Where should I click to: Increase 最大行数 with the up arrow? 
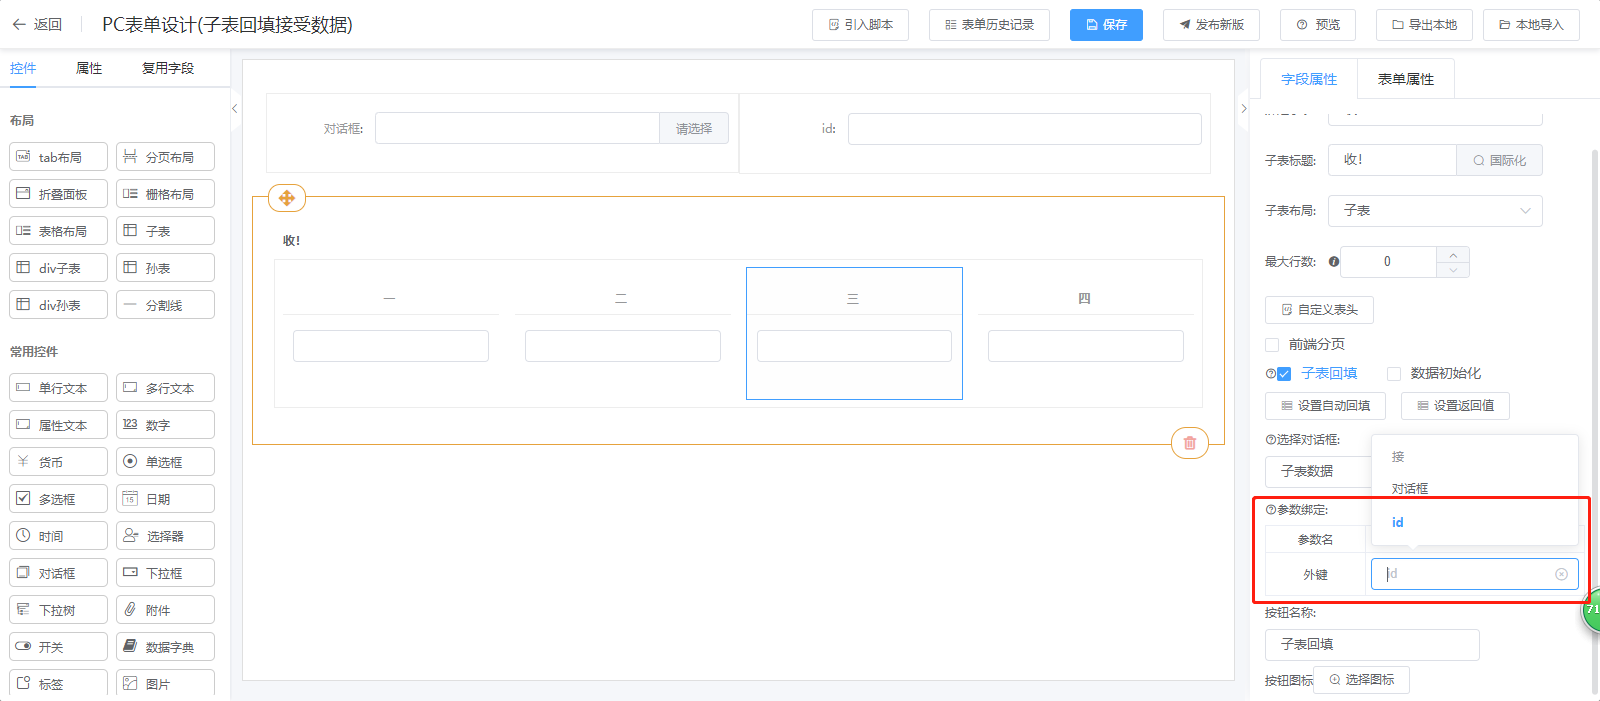click(x=1453, y=255)
